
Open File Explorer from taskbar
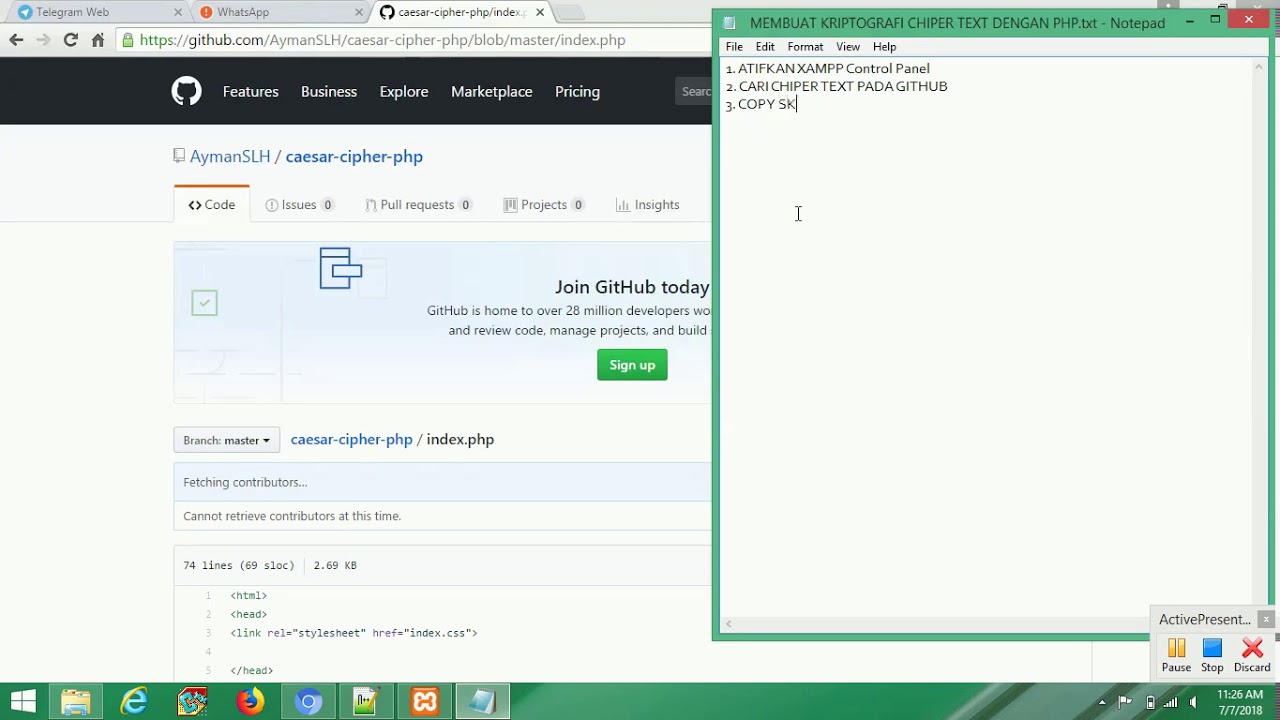coord(76,702)
